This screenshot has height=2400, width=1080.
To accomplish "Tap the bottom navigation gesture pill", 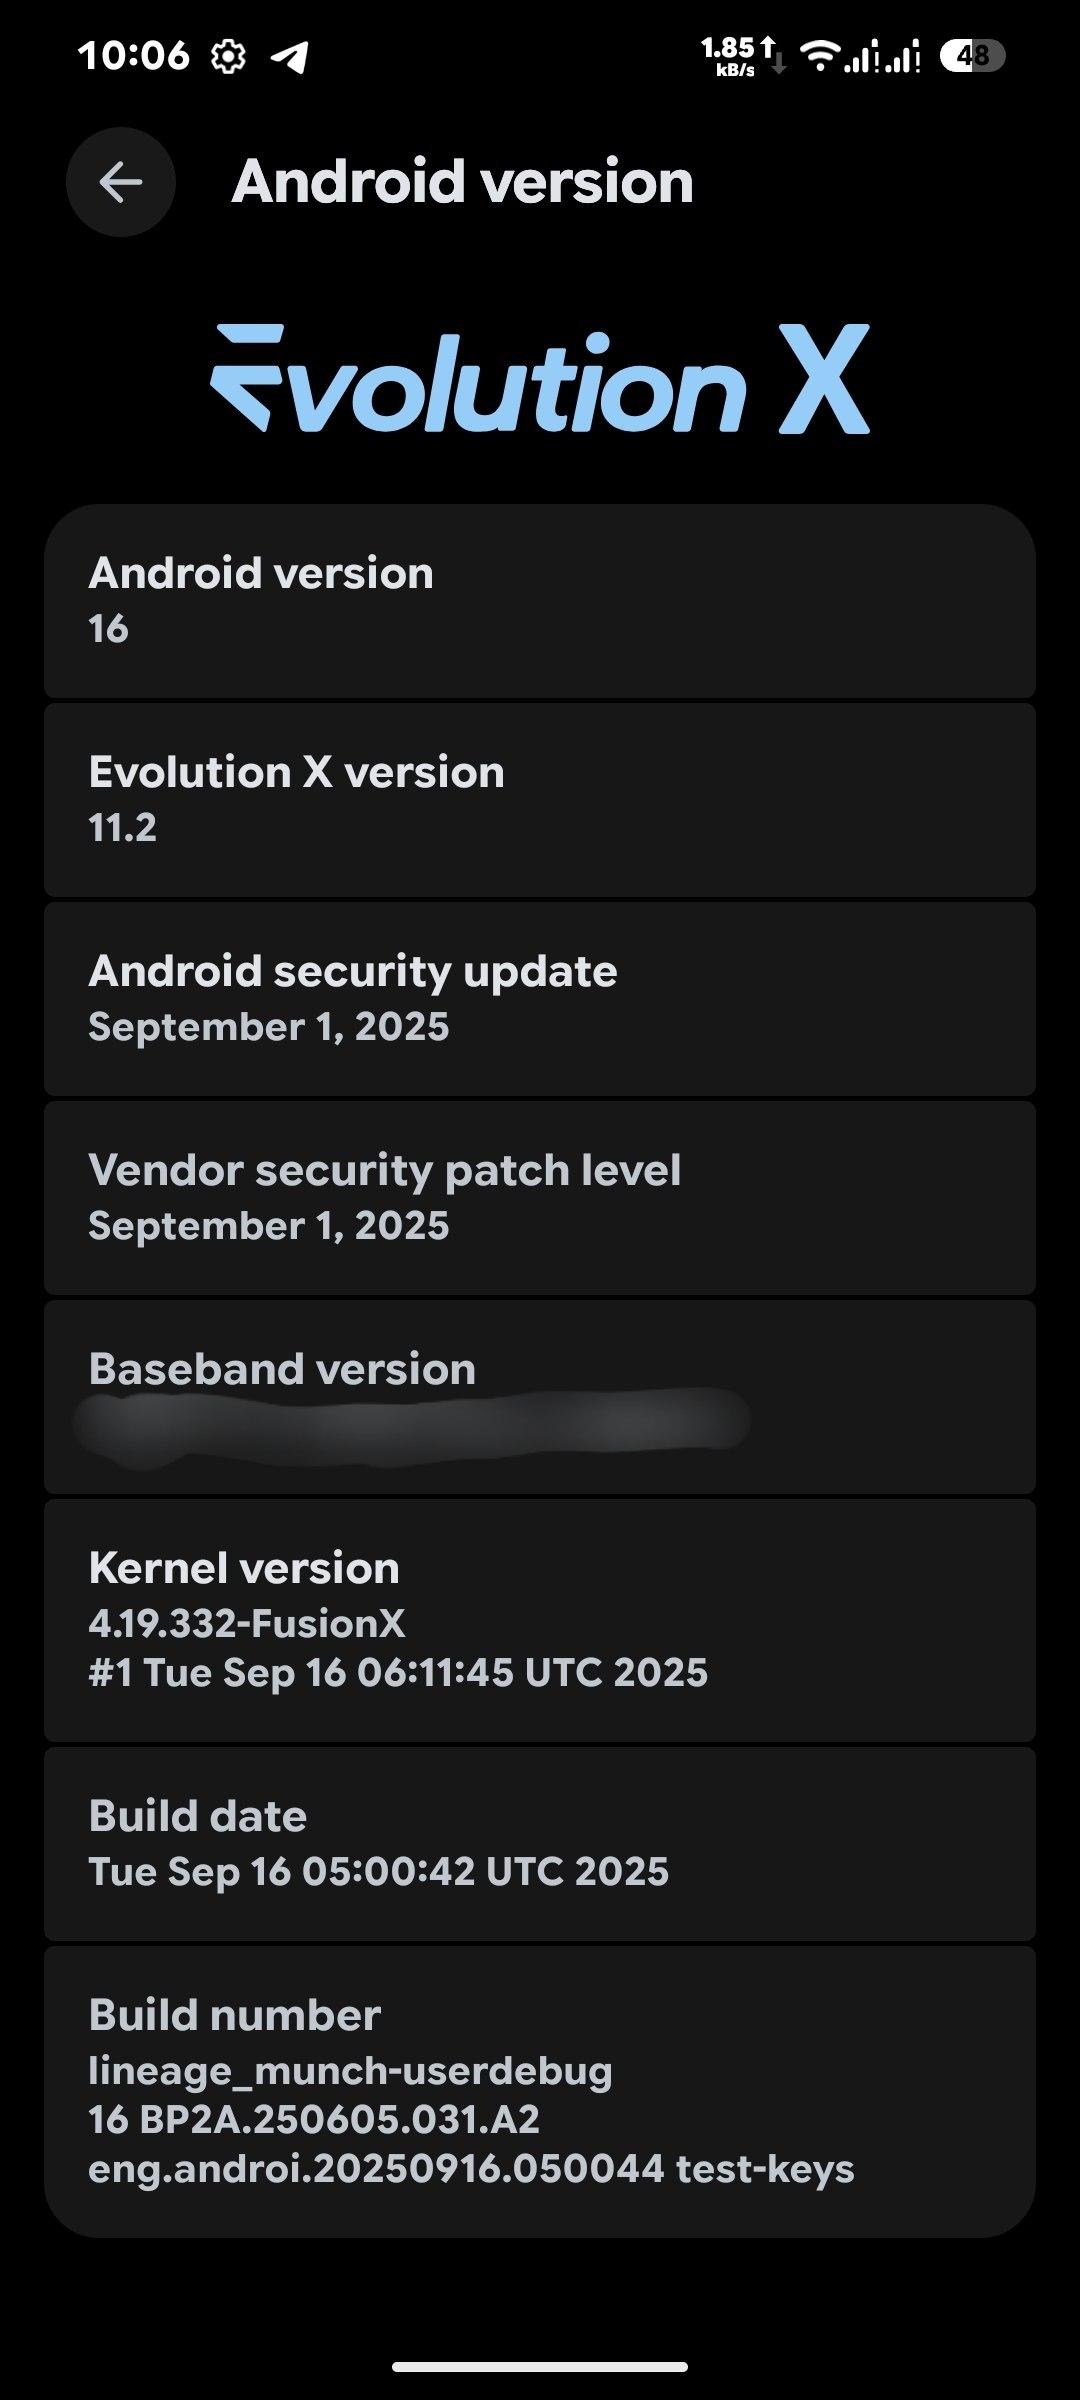I will point(540,2367).
